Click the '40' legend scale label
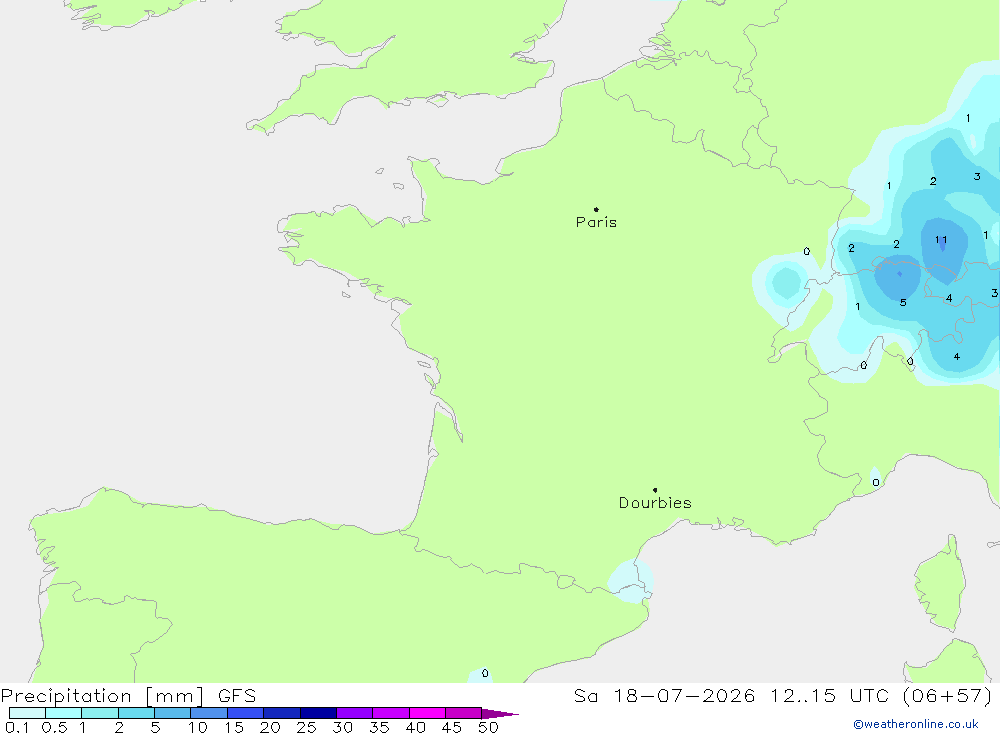Image resolution: width=1000 pixels, height=733 pixels. pyautogui.click(x=415, y=727)
